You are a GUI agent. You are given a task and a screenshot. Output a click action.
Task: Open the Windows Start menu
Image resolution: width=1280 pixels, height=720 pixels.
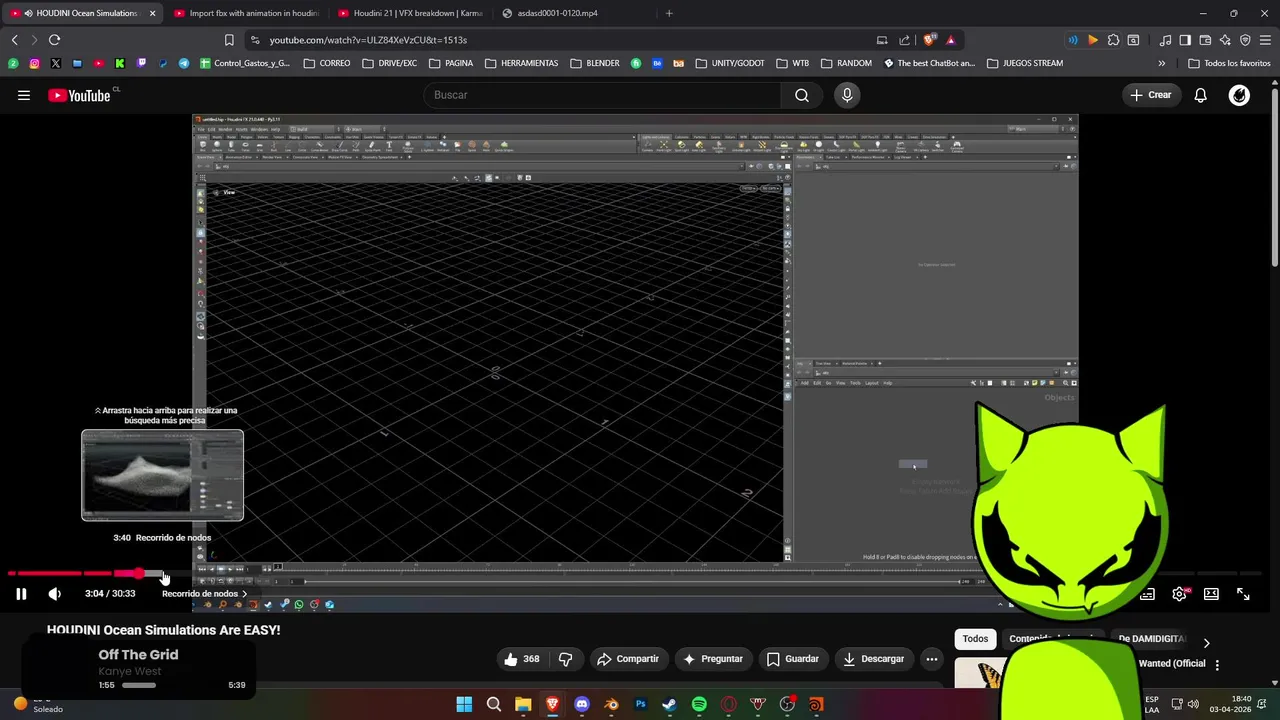pyautogui.click(x=464, y=704)
